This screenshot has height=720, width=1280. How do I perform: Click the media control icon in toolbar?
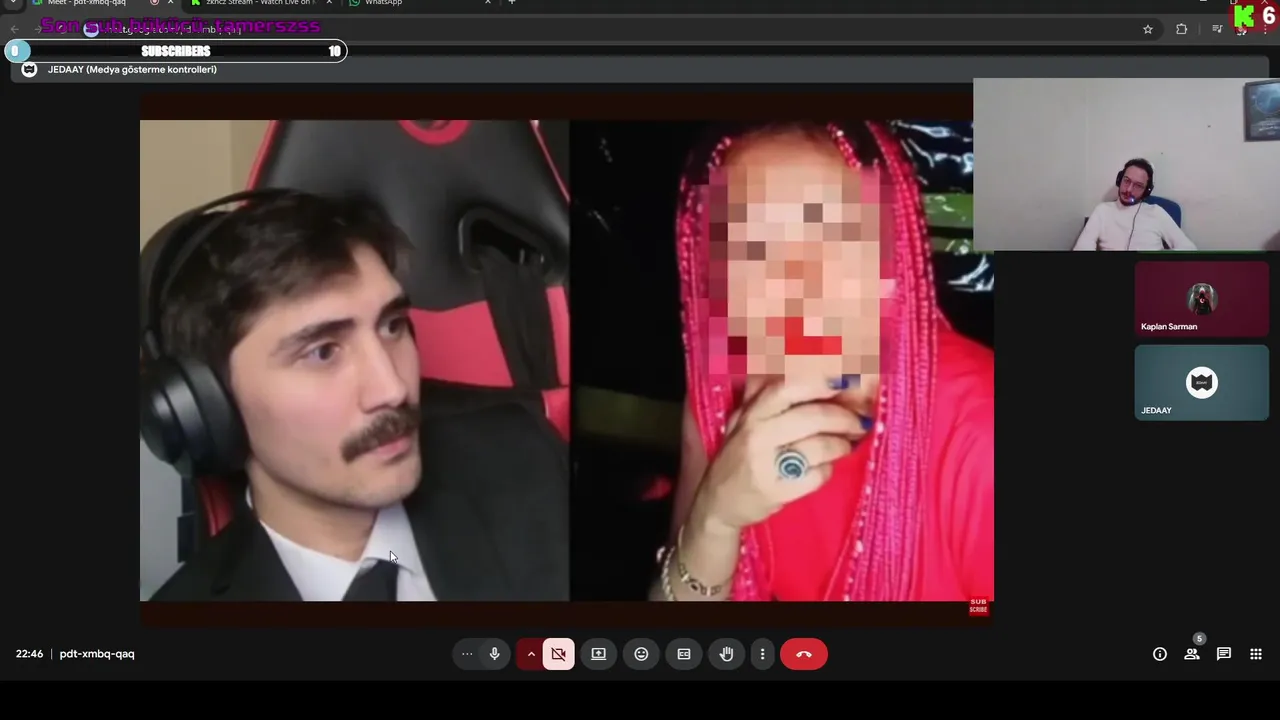(x=1217, y=29)
